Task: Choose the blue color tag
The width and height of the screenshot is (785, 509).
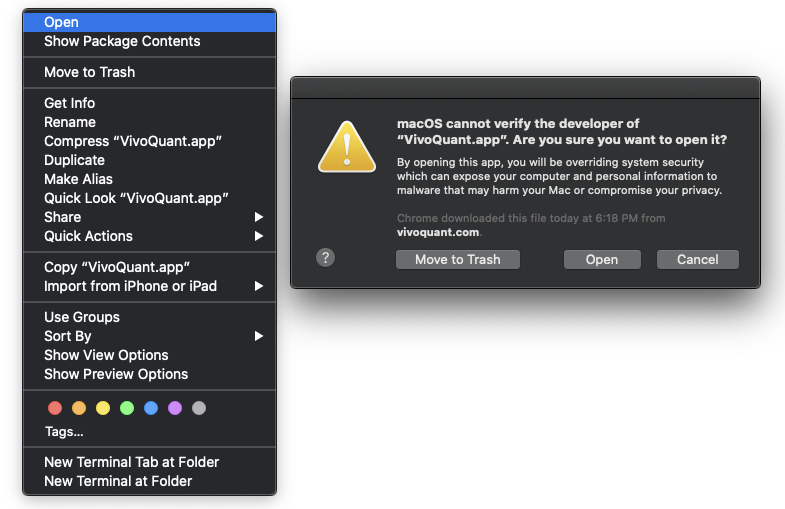Action: (151, 408)
